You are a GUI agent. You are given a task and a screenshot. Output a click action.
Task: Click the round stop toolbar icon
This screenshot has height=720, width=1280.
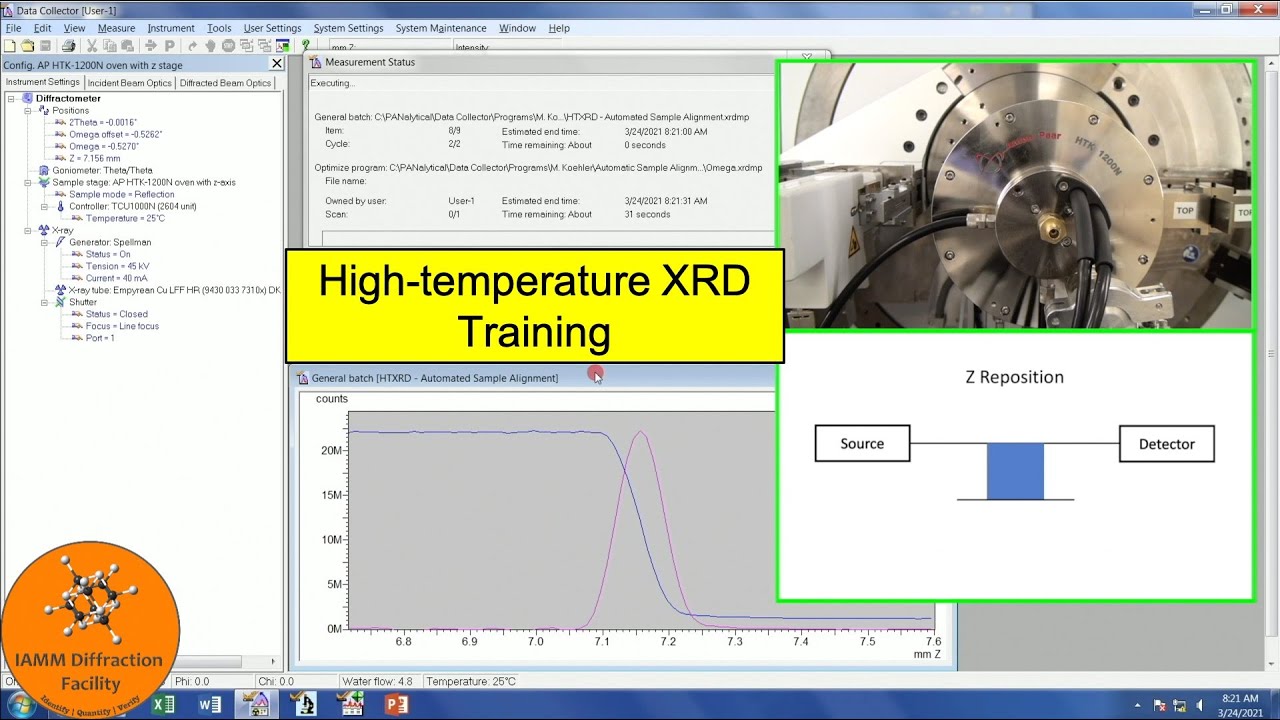pos(229,45)
